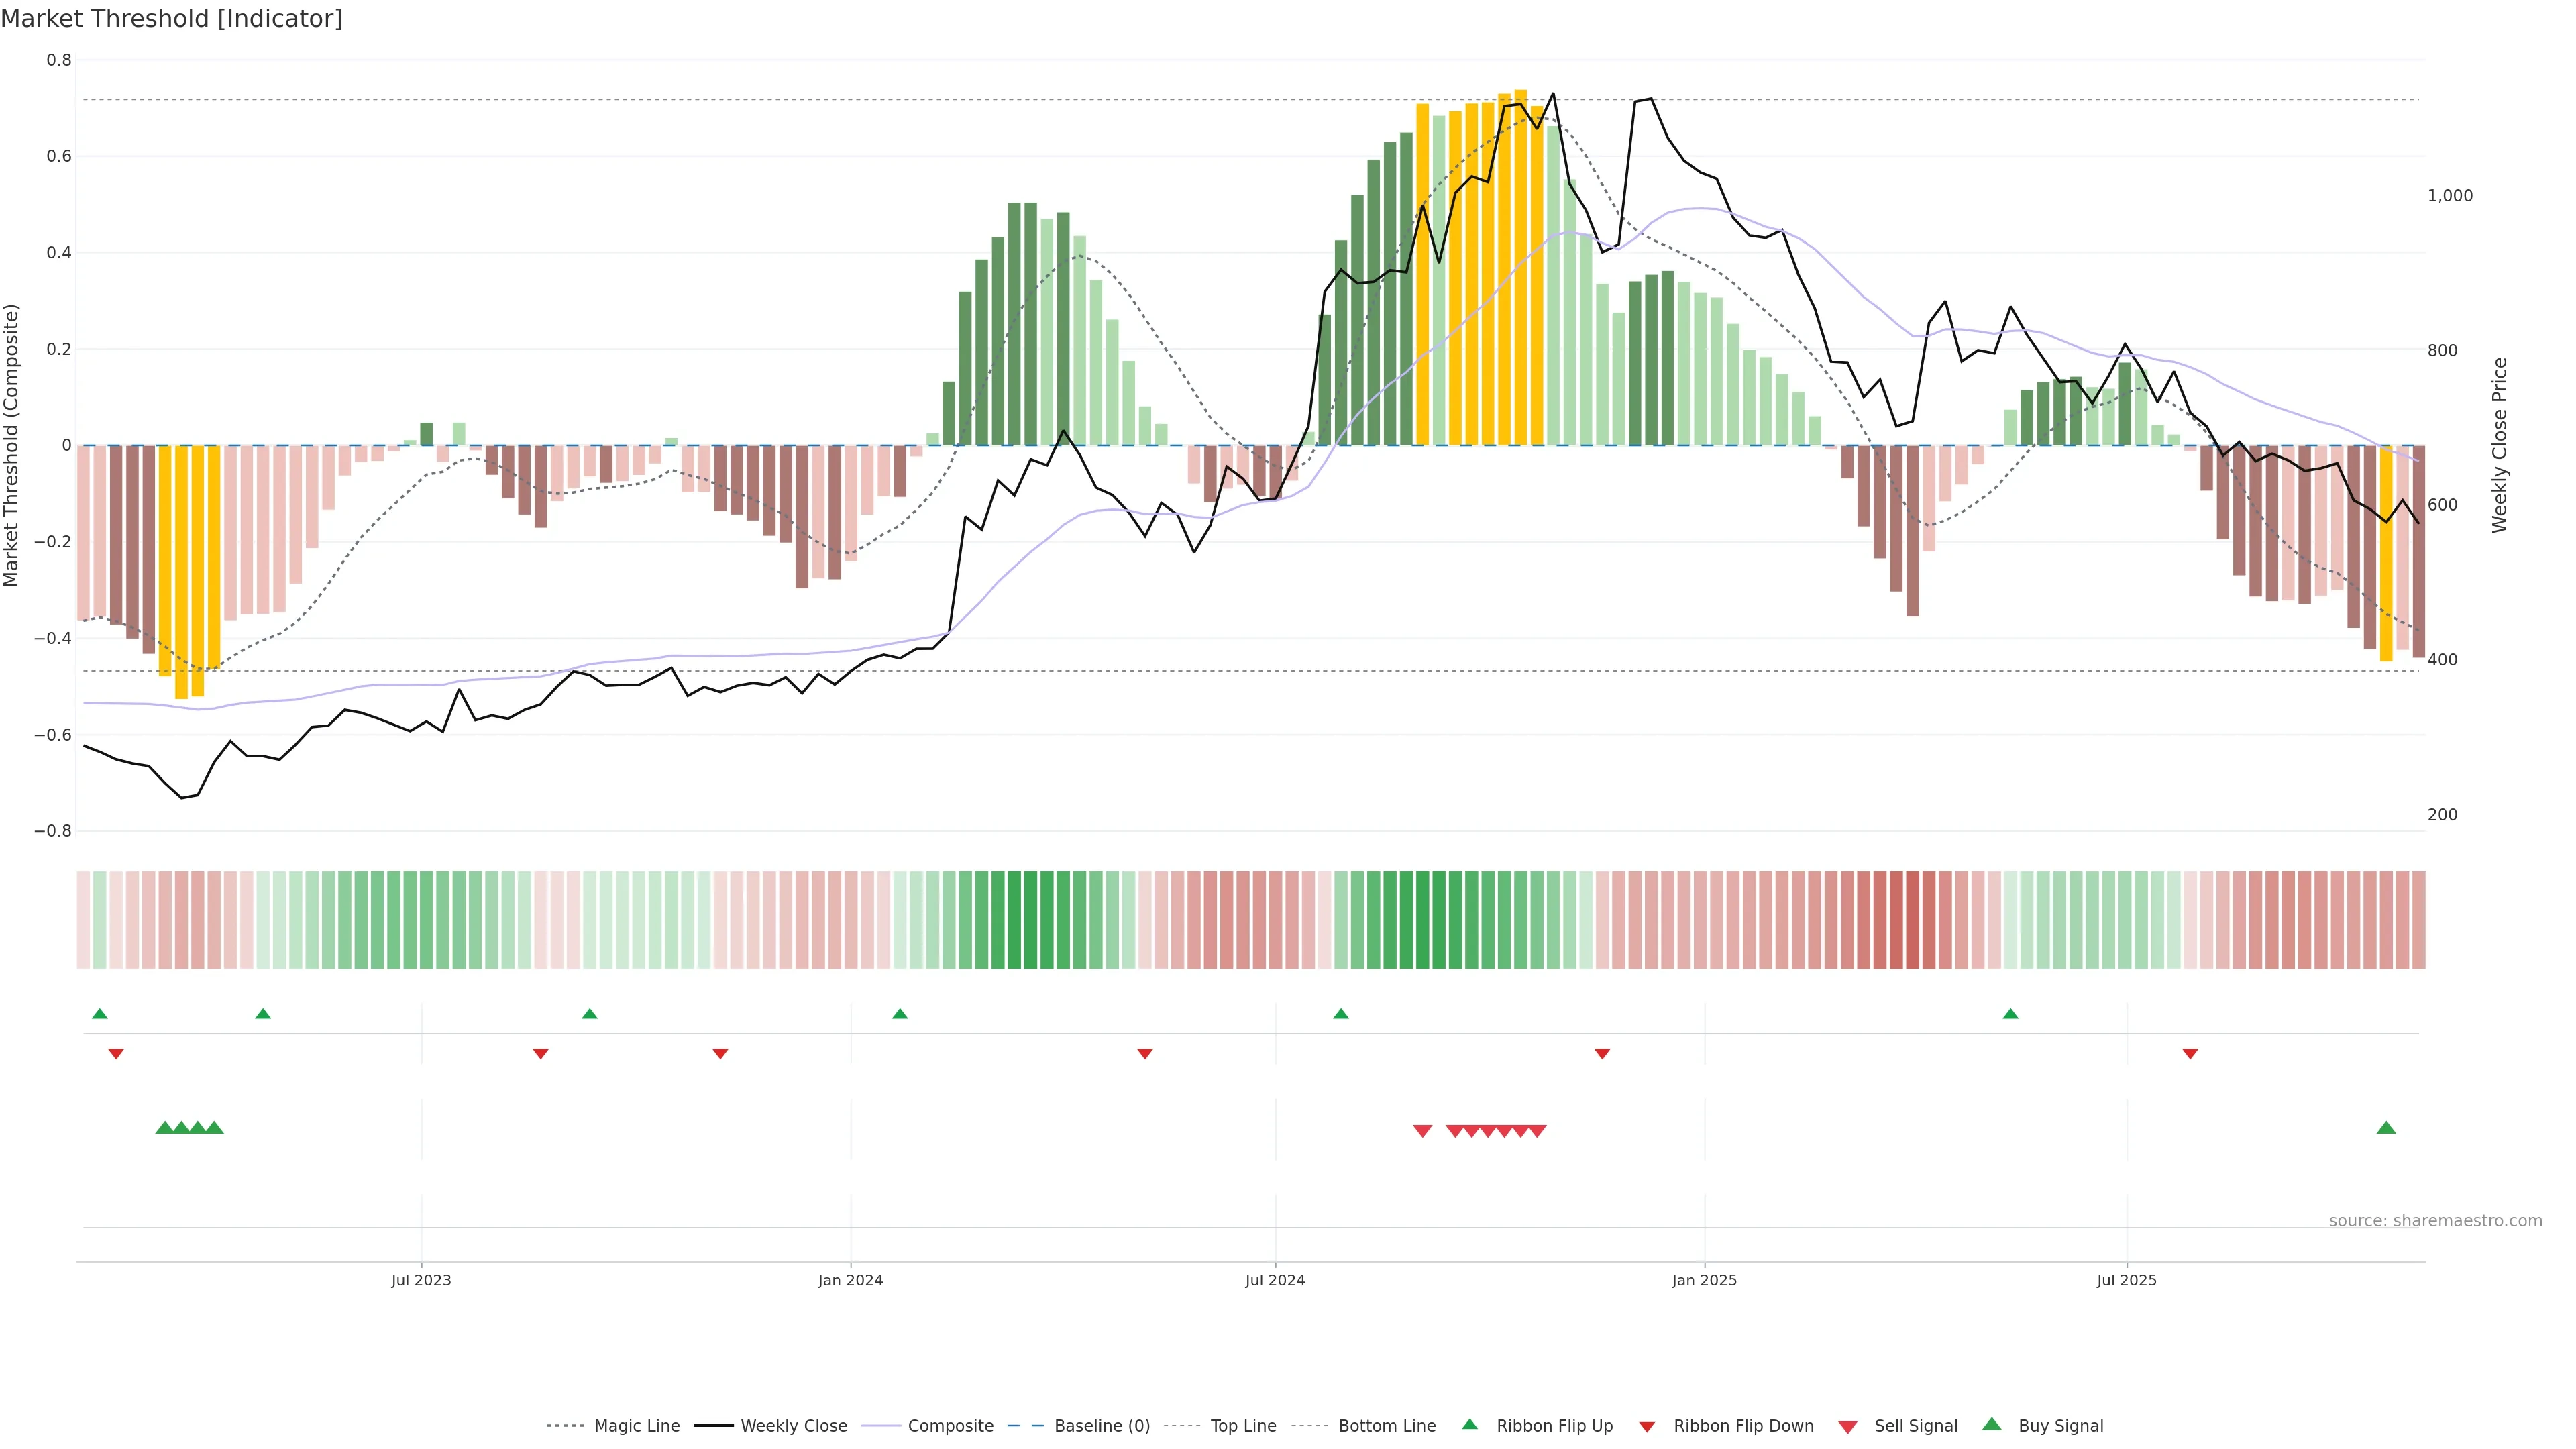
Task: Hide the Composite line via legend
Action: coord(950,1426)
